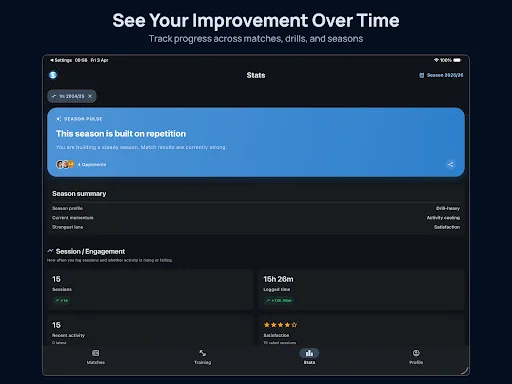This screenshot has width=512, height=384.
Task: Open the 15 Sessions stat card
Action: tap(150, 290)
